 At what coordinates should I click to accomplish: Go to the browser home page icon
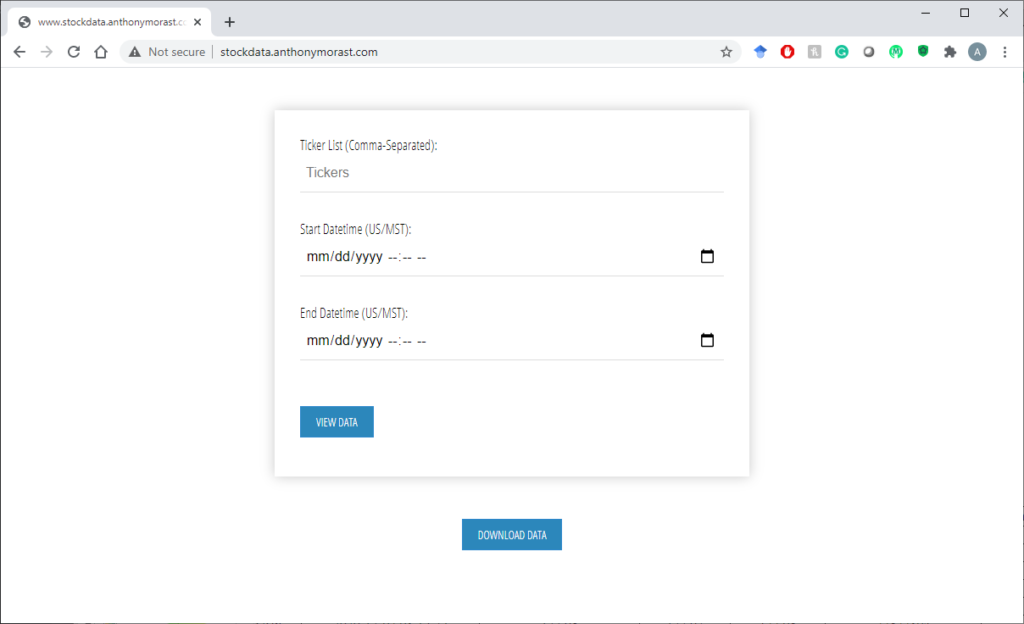click(101, 52)
